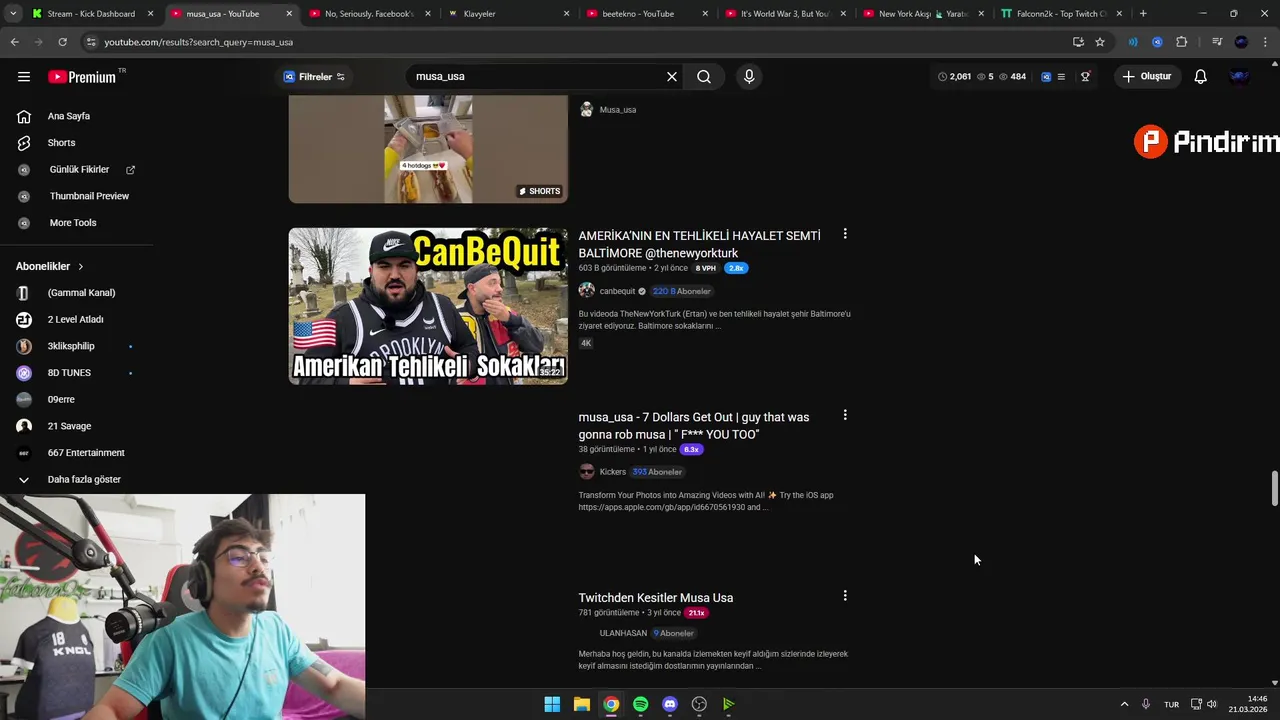
Task: Open the Shorts hotdogs video thumbnail
Action: click(x=428, y=149)
